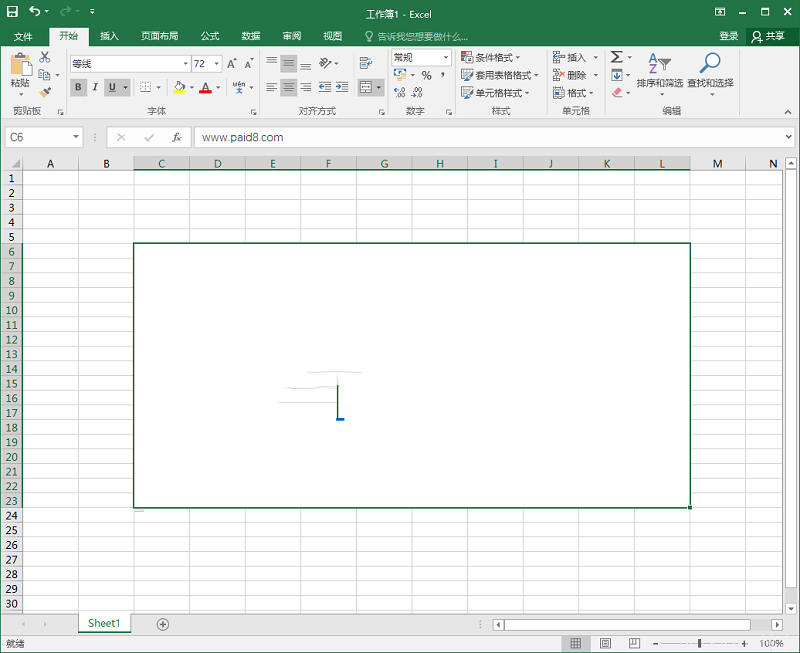Open the font name dropdown (等线)
800x653 pixels.
click(x=186, y=64)
